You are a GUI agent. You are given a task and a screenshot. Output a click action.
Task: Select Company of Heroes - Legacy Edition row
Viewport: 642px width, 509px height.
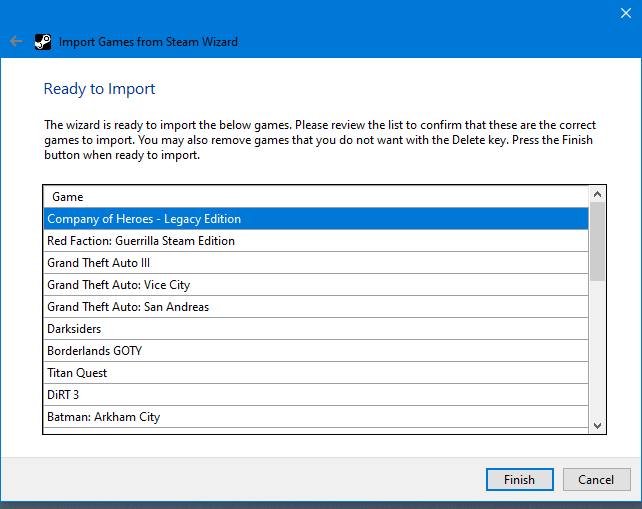point(316,219)
